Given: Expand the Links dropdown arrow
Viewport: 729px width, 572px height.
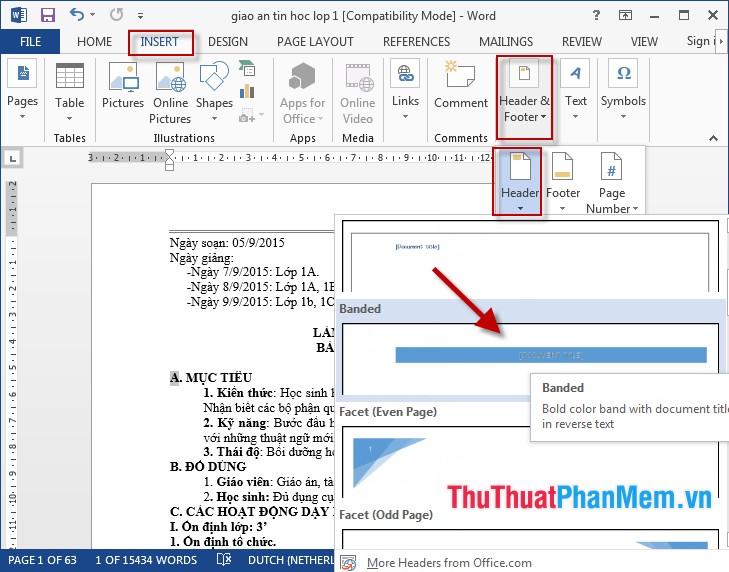Looking at the screenshot, I should [x=405, y=117].
